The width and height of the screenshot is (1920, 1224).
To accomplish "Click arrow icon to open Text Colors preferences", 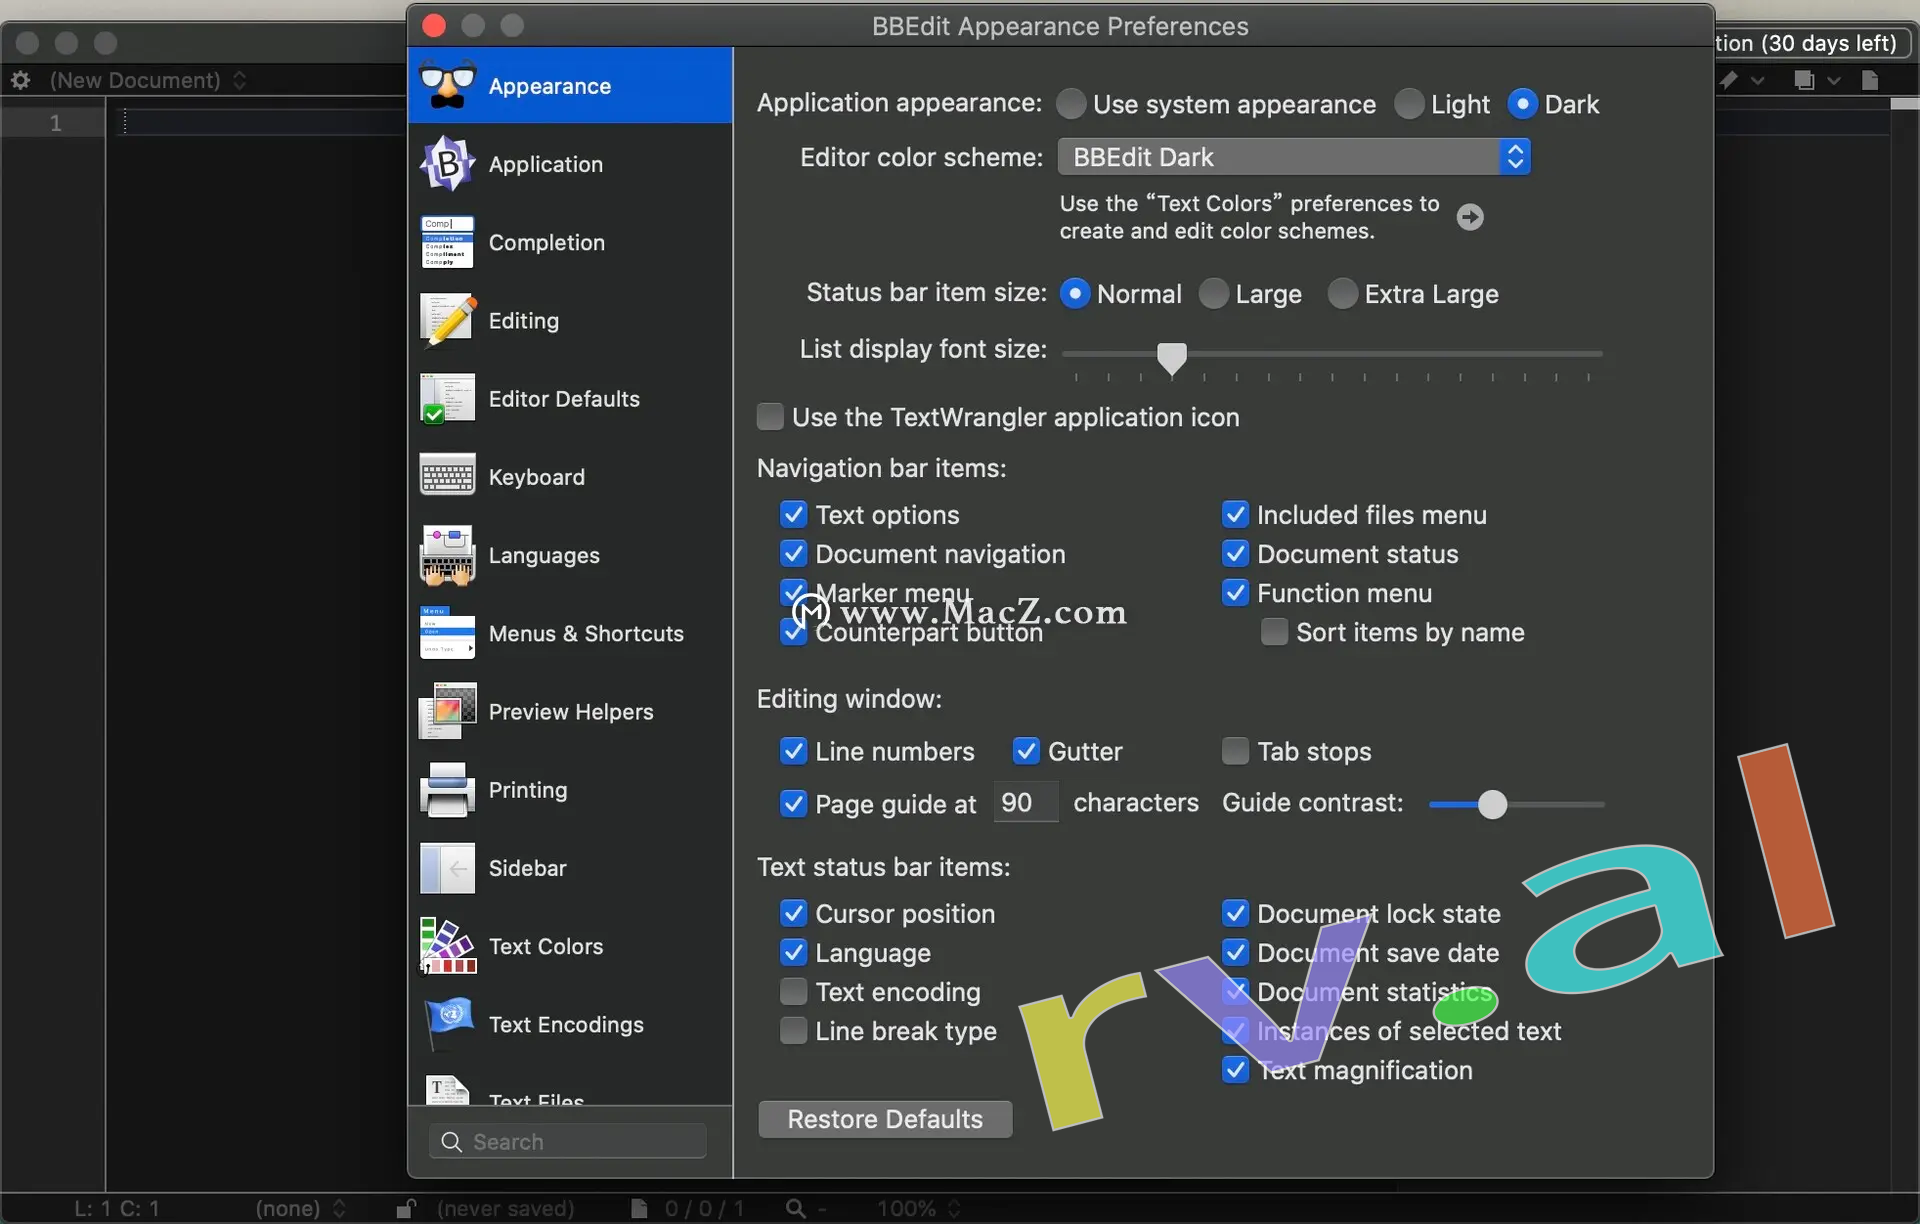I will tap(1470, 217).
